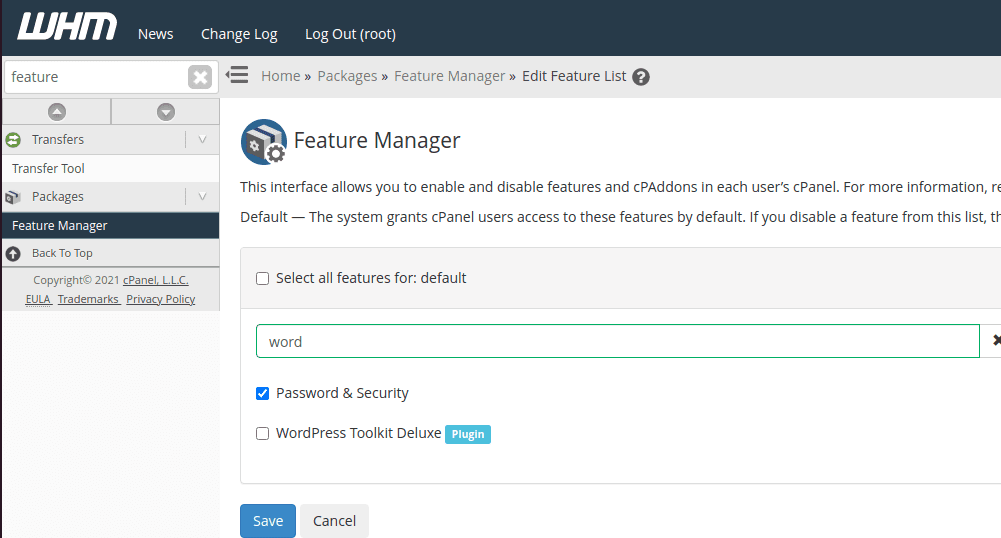This screenshot has height=538, width=1001.
Task: Click the Save button
Action: pos(268,521)
